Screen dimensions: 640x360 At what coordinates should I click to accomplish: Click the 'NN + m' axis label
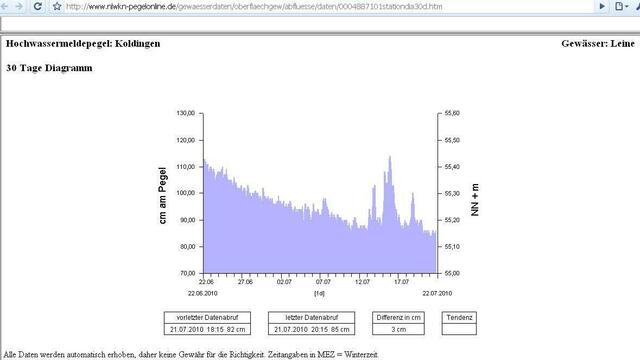pyautogui.click(x=475, y=200)
